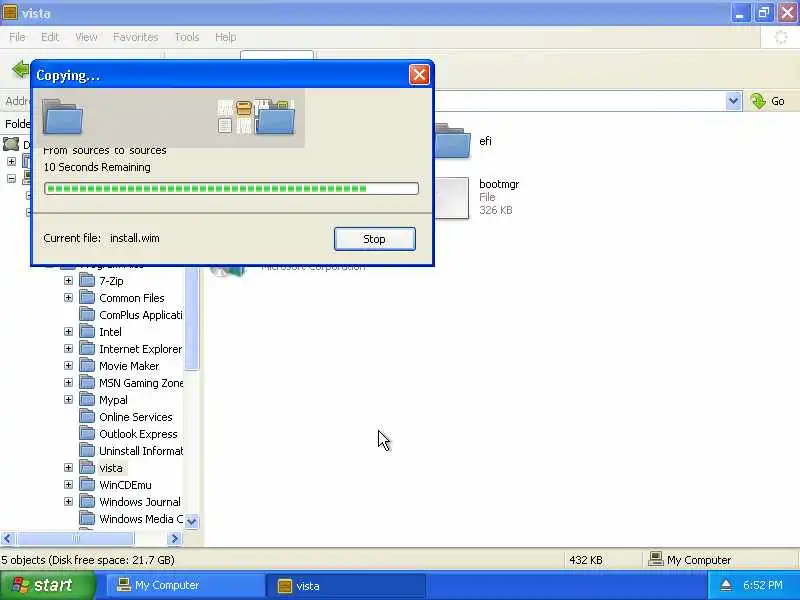Click the vista taskbar button

coord(346,585)
